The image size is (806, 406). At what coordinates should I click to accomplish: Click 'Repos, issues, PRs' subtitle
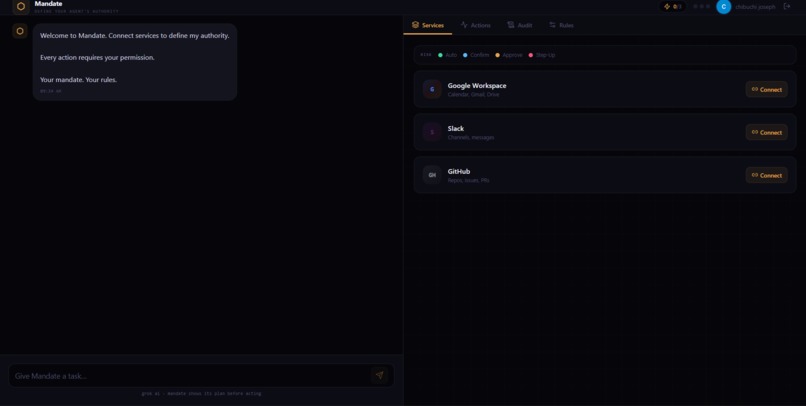(x=468, y=180)
